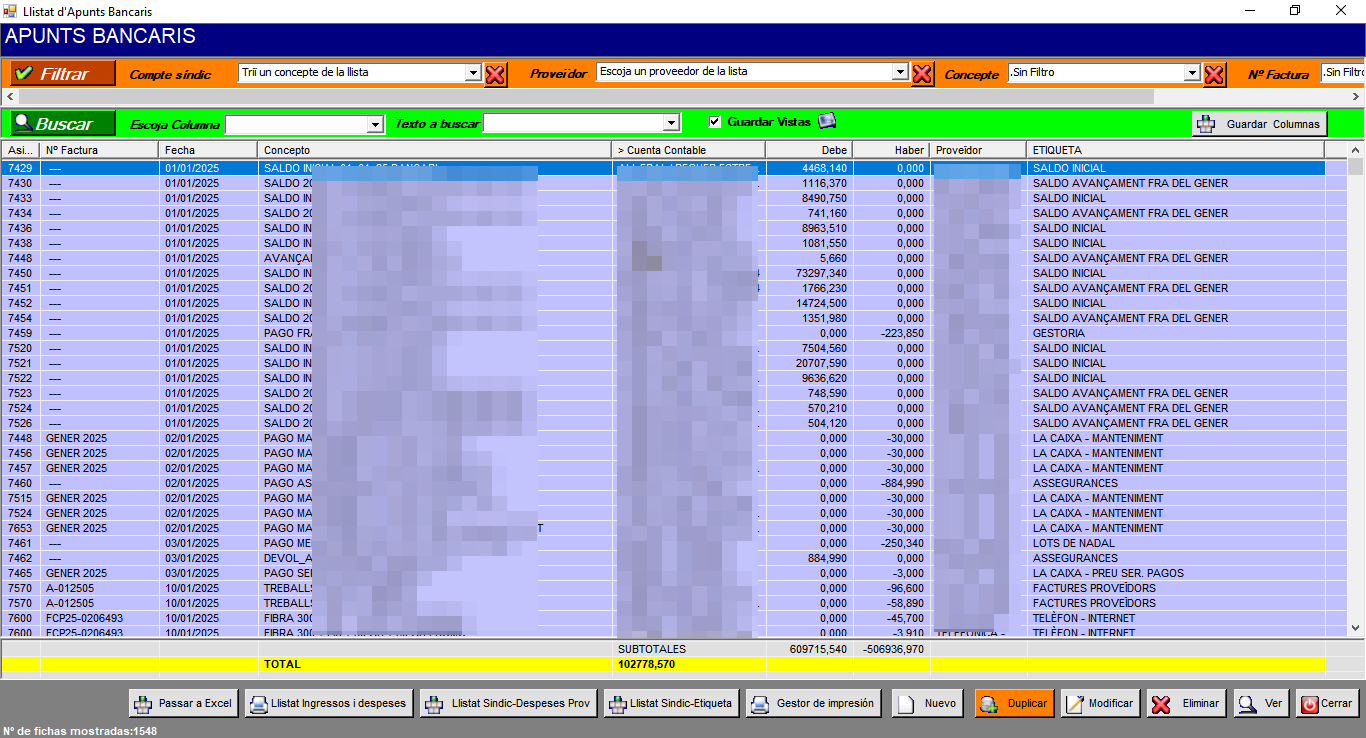The width and height of the screenshot is (1366, 738).
Task: Expand the Escoja Columna combo box
Action: tap(375, 124)
